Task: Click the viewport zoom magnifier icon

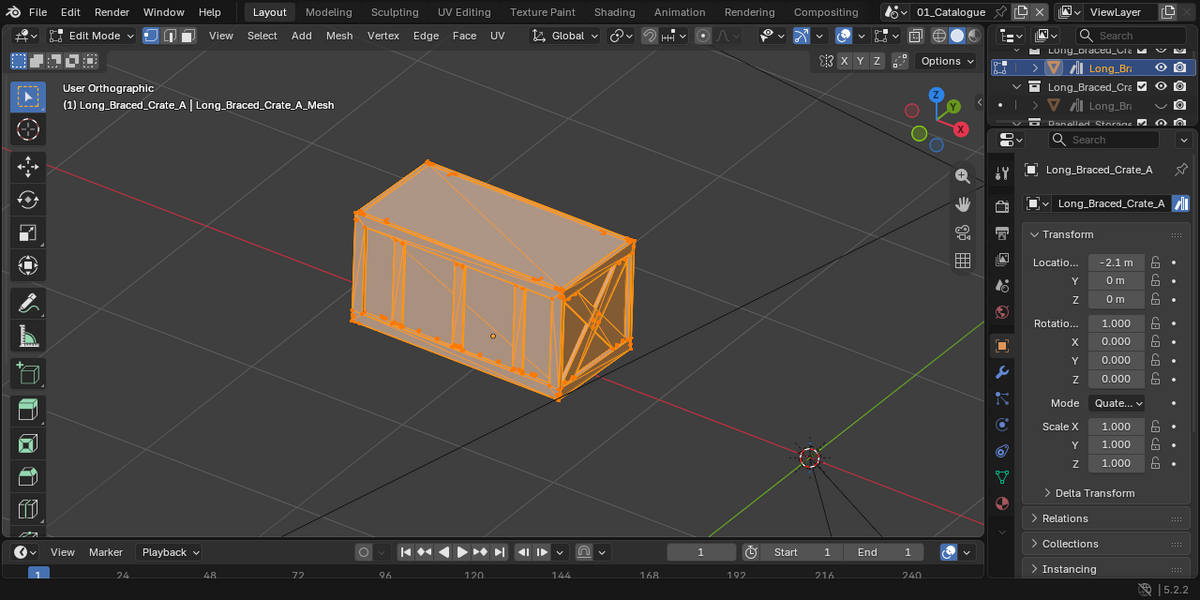Action: click(963, 175)
